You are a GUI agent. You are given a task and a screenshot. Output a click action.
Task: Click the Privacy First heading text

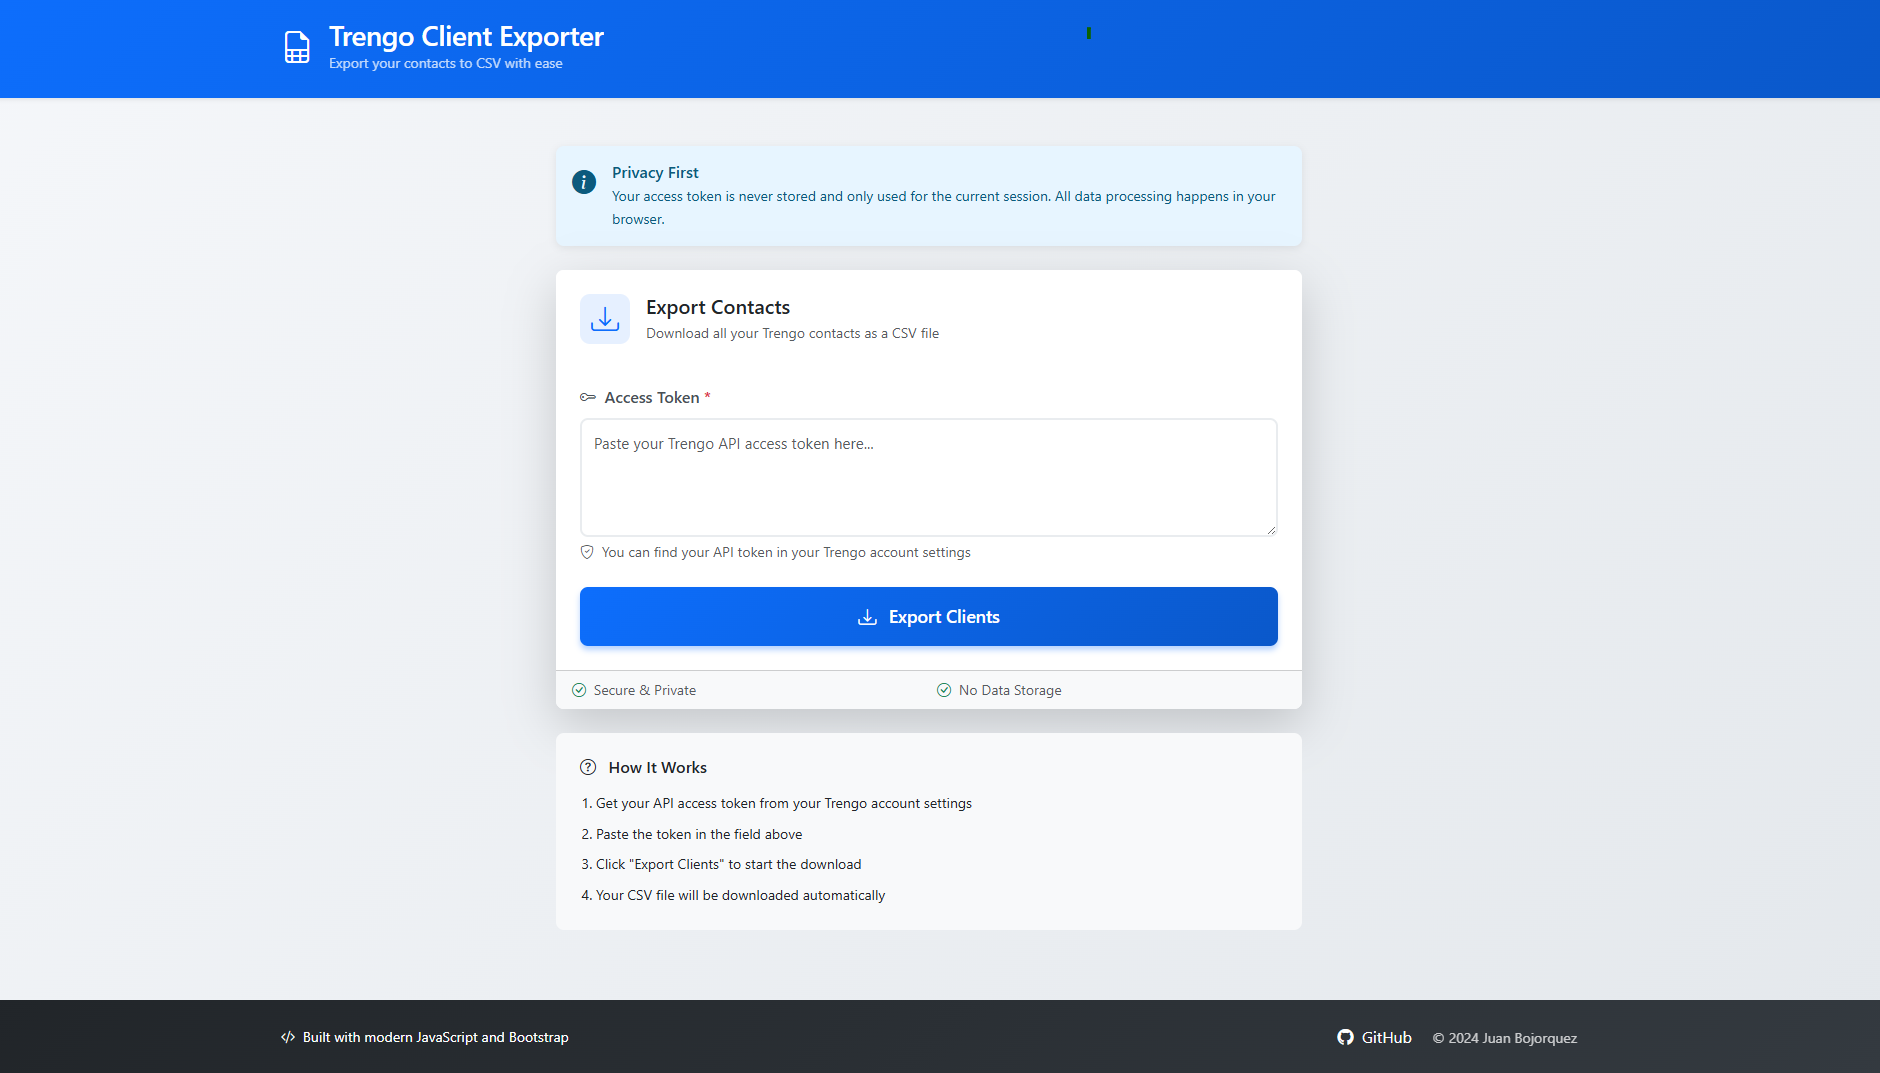tap(655, 173)
